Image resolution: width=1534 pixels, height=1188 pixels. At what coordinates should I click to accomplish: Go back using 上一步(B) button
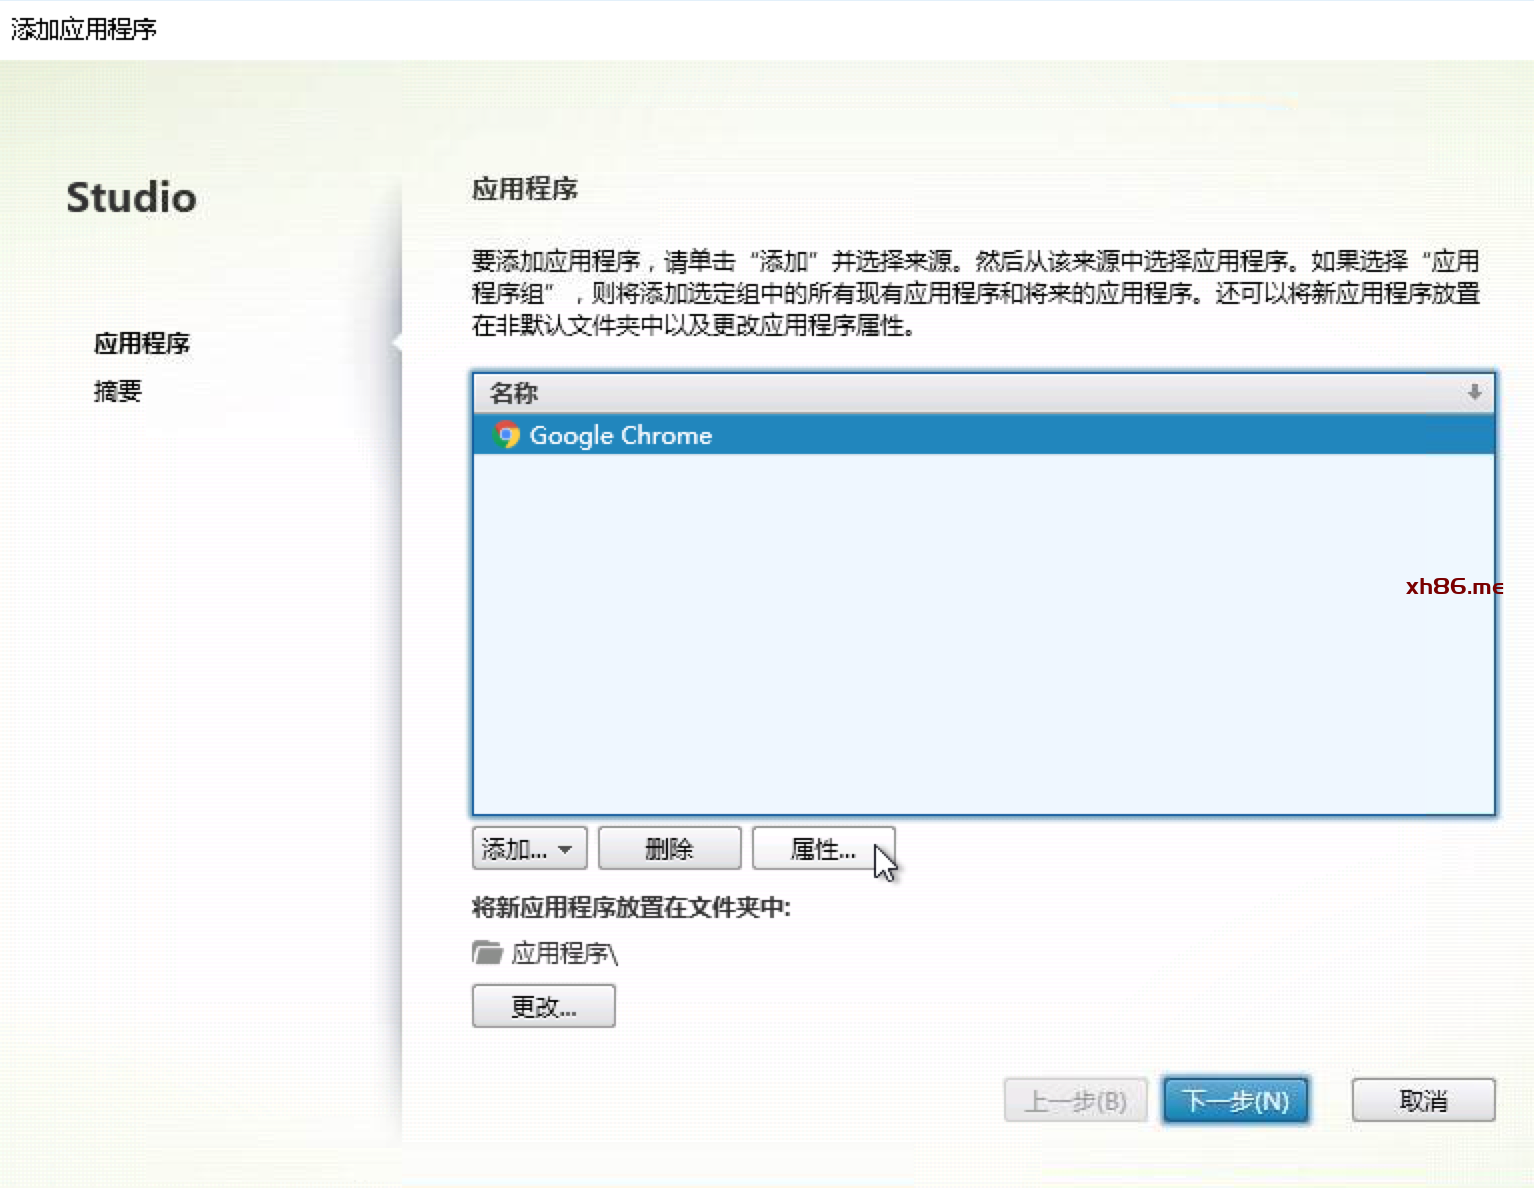click(x=1075, y=1101)
